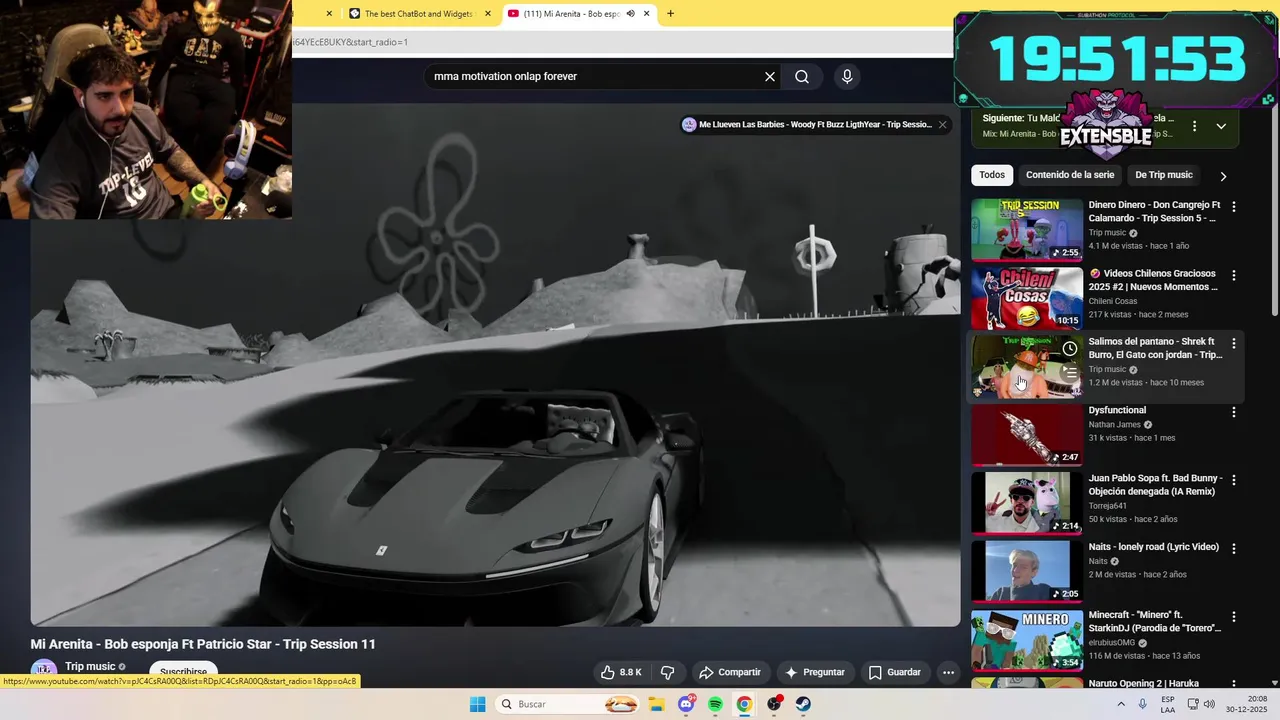Switch to 'The best ChatBot and Widgets' tab
The width and height of the screenshot is (1280, 720).
pos(420,14)
